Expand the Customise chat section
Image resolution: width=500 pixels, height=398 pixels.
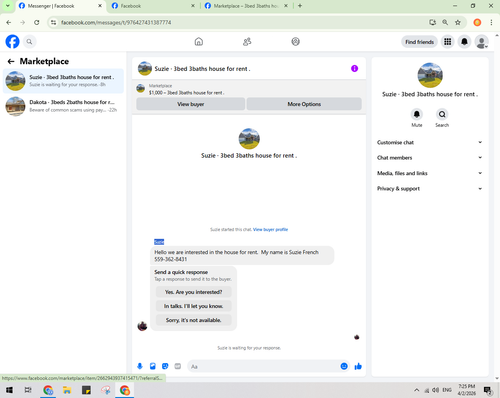430,142
